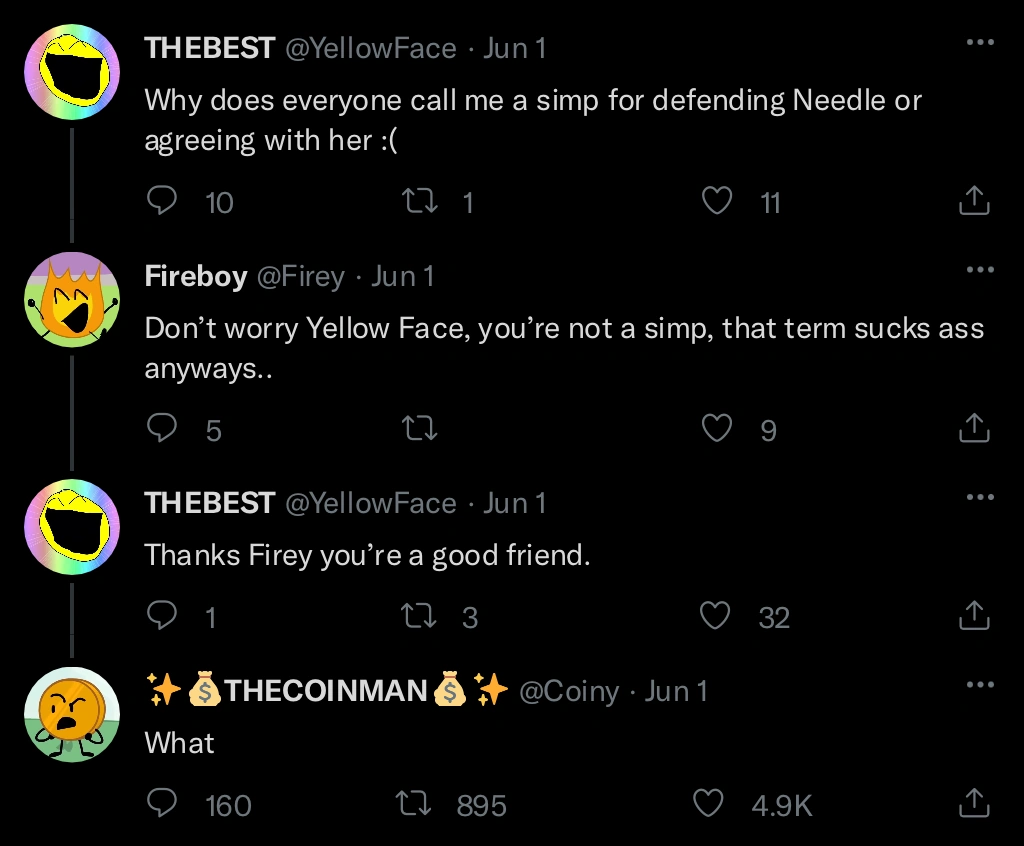The height and width of the screenshot is (846, 1024).
Task: Share Fireboy's reply tweet
Action: [974, 427]
